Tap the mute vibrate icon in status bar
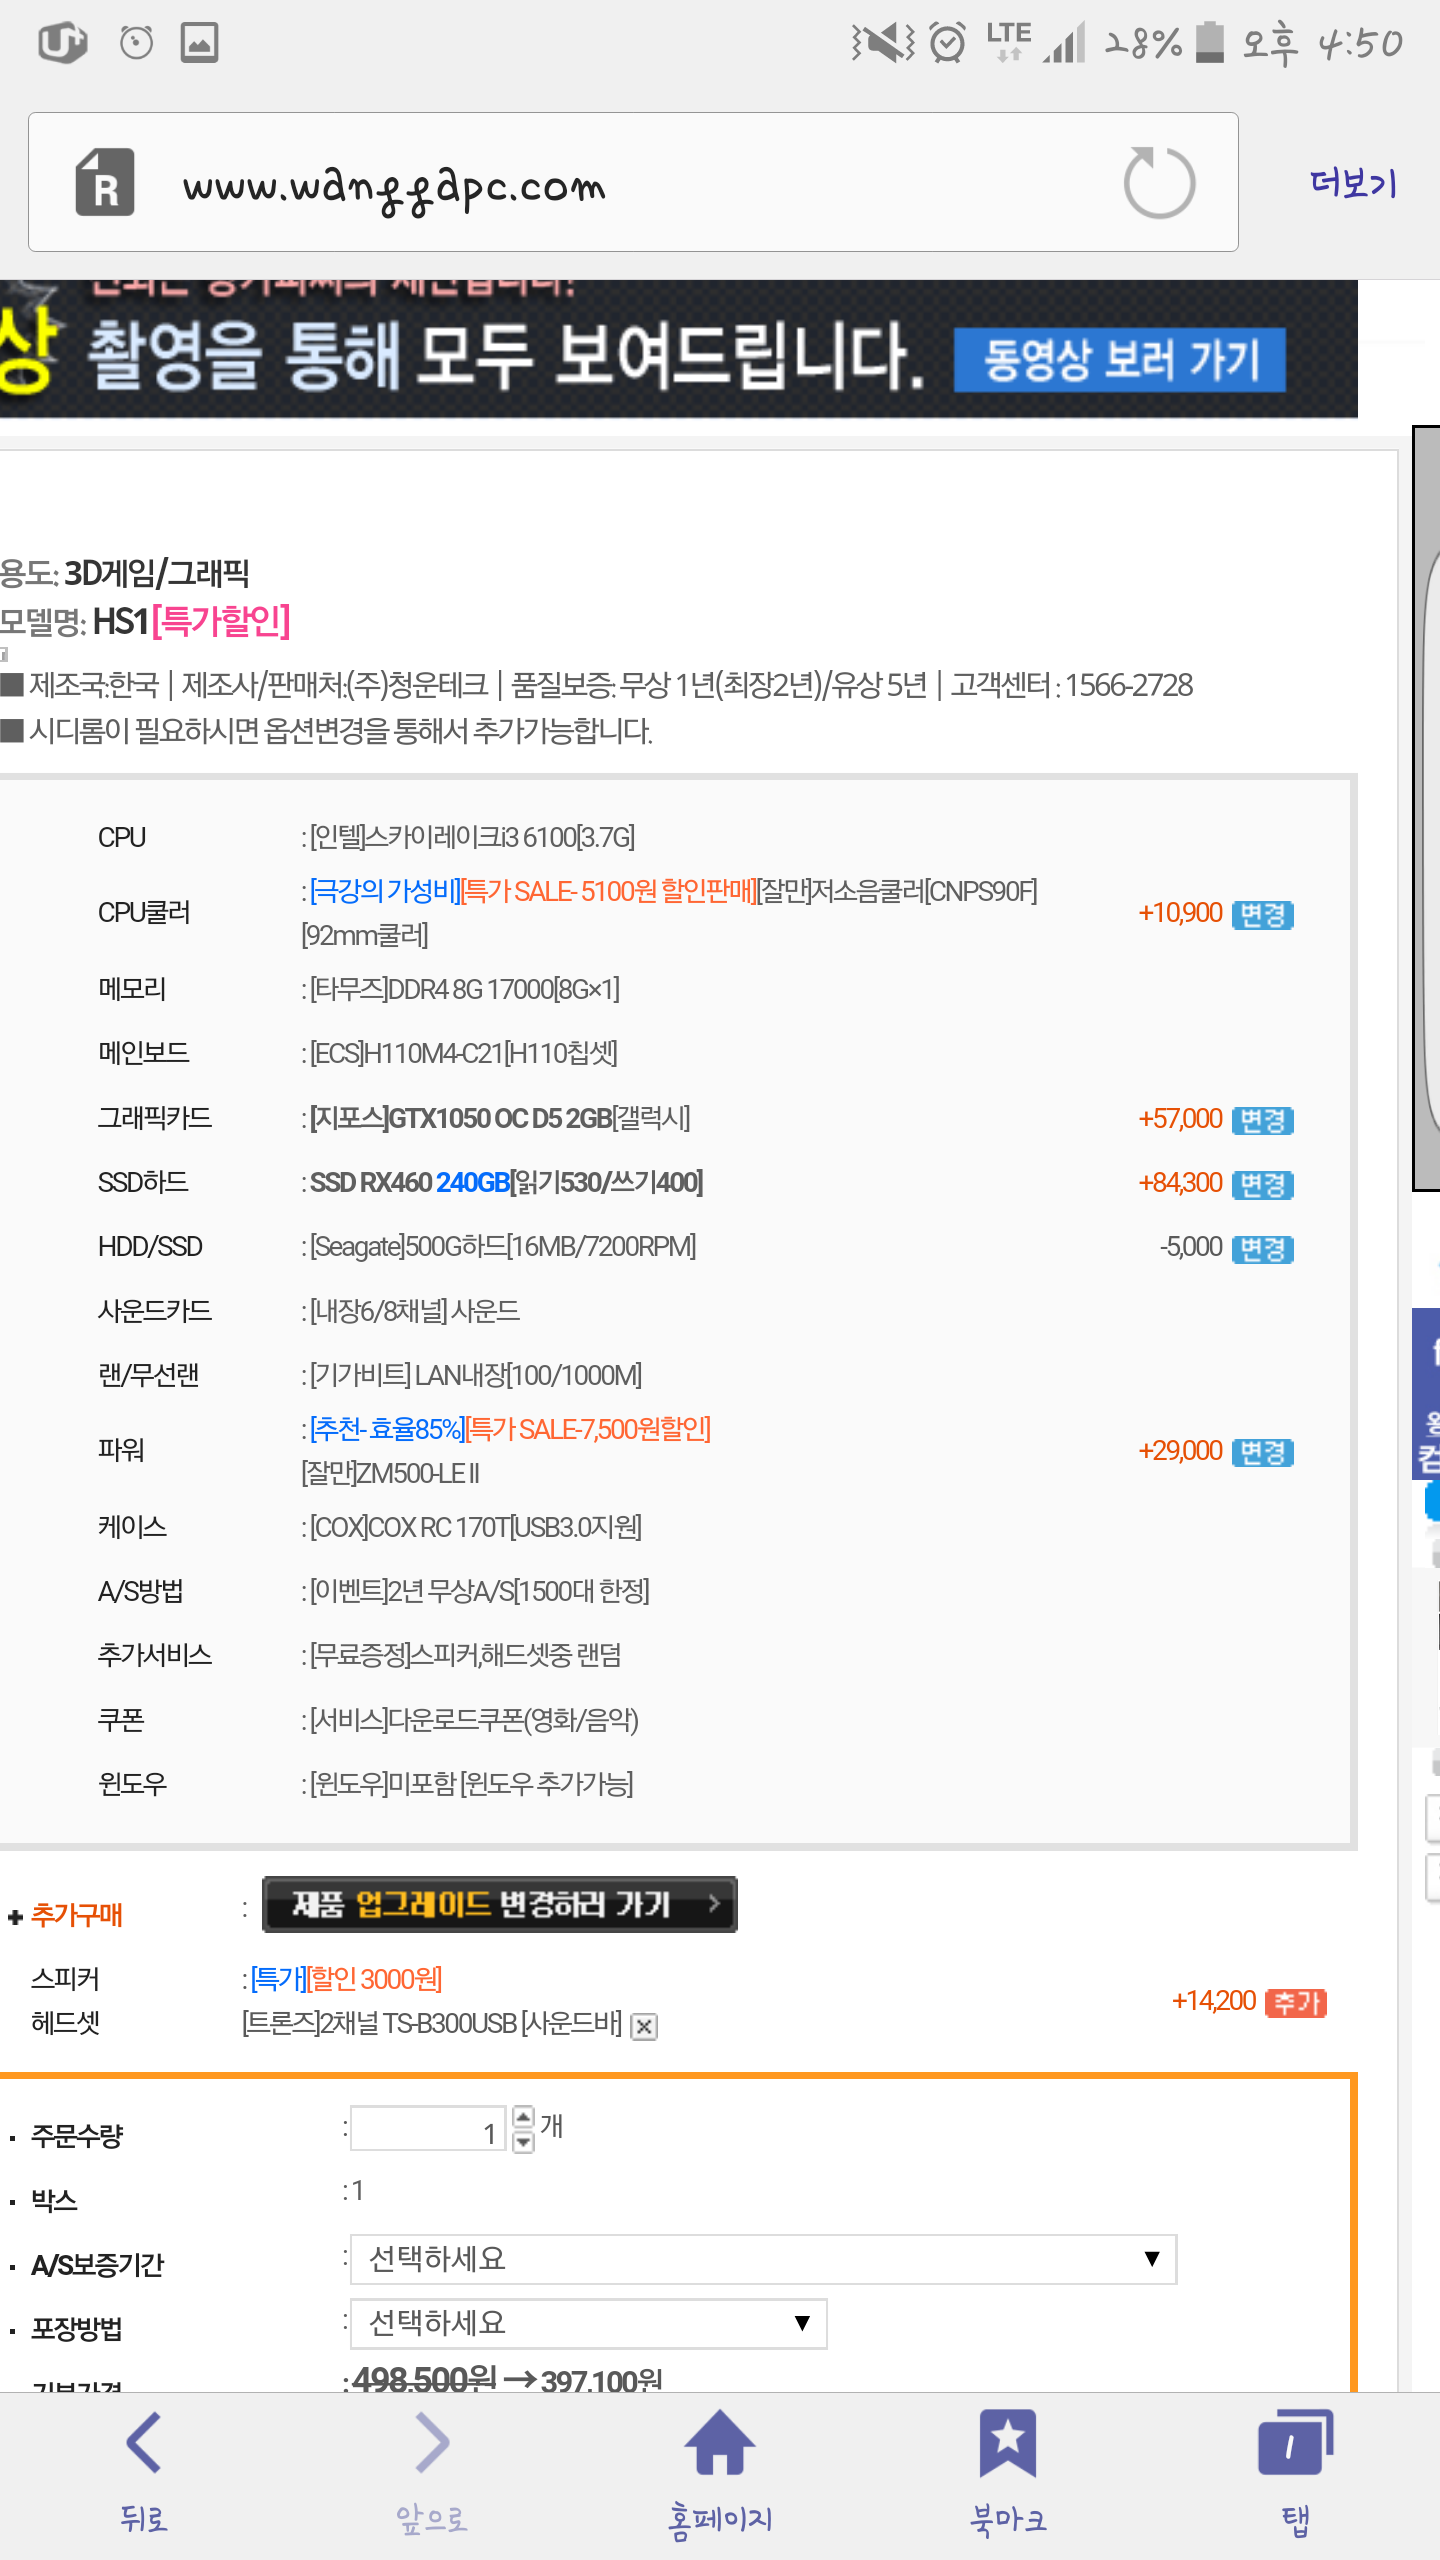Viewport: 1440px width, 2560px height. click(x=882, y=42)
